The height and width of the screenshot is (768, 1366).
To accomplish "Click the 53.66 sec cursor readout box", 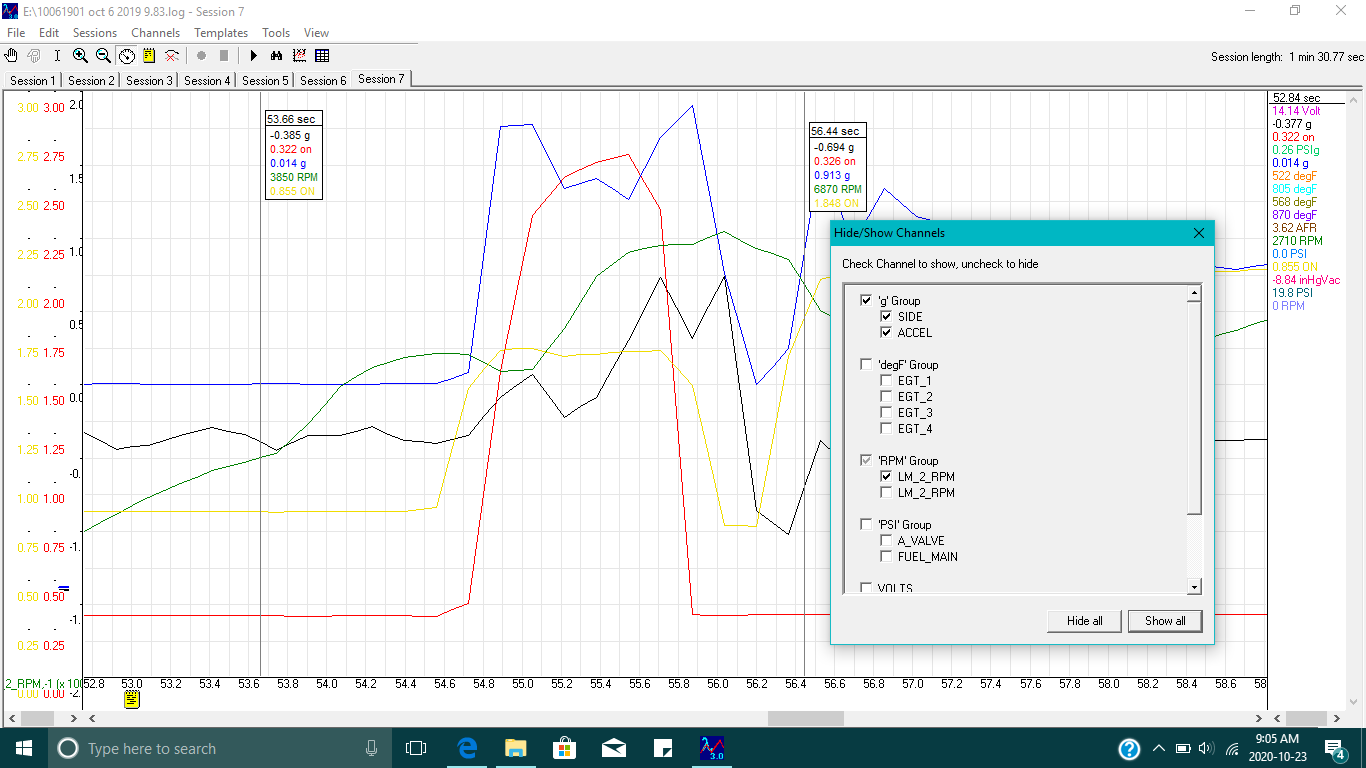I will [x=294, y=156].
